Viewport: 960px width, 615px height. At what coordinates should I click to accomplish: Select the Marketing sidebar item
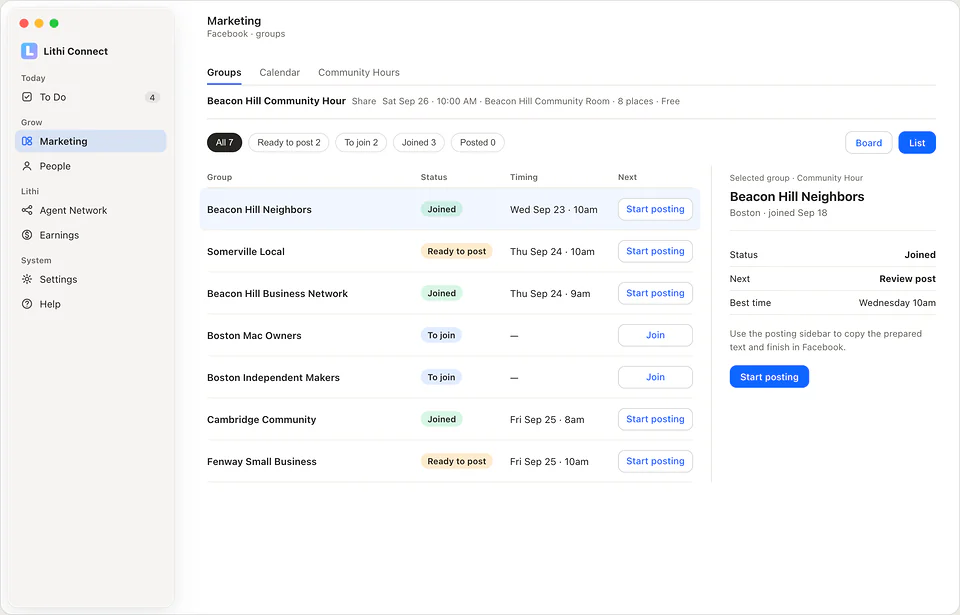click(x=91, y=141)
